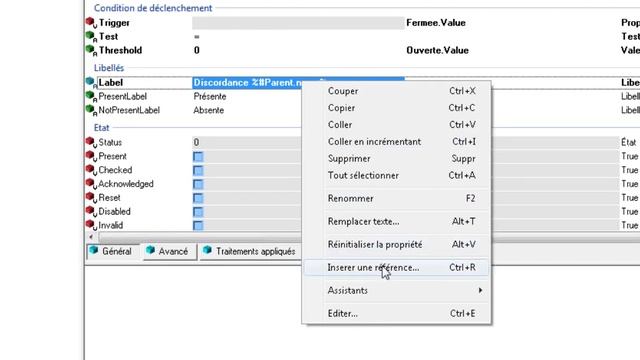Click the red cube icon beside Checked
Image resolution: width=640 pixels, height=360 pixels.
tap(90, 169)
